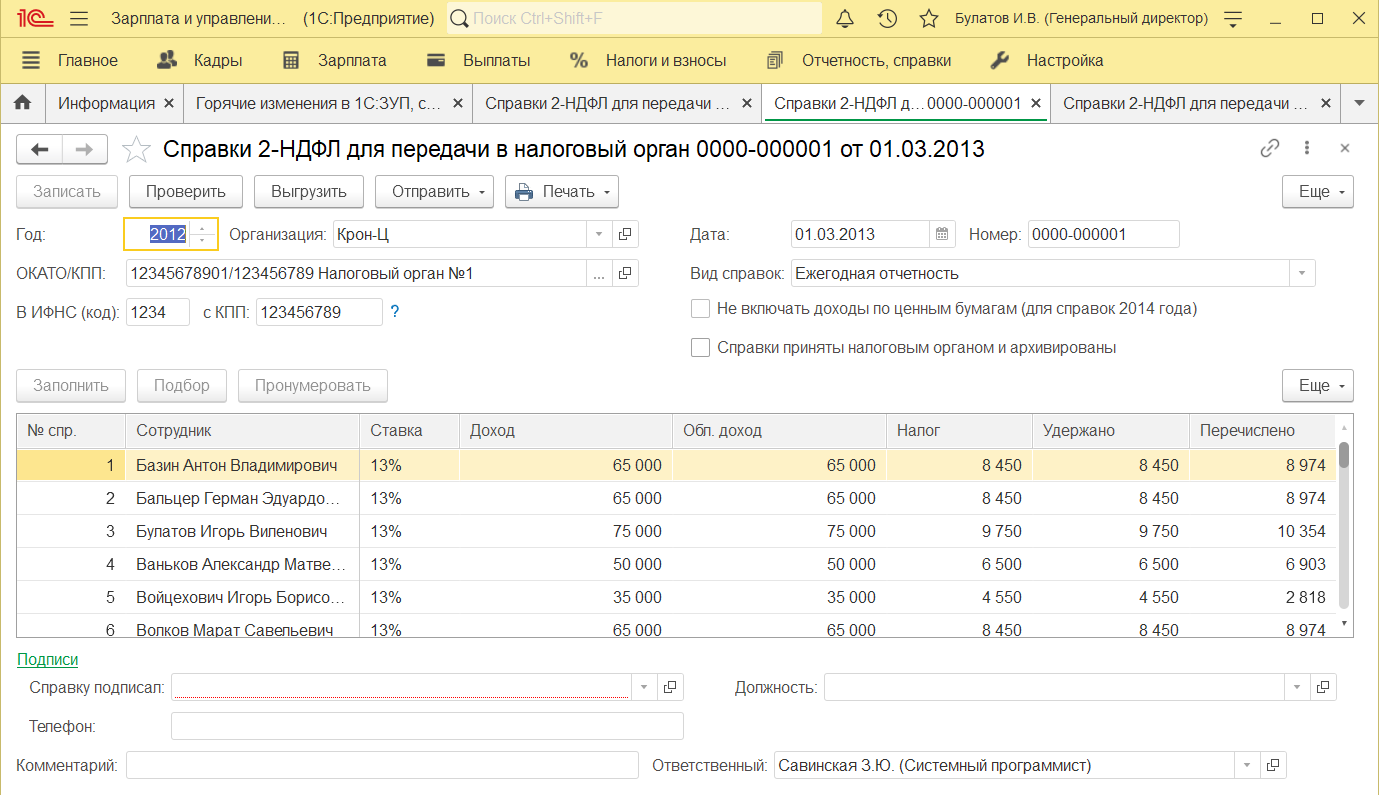The width and height of the screenshot is (1379, 795).
Task: Open service settings icon near user name
Action: pos(1234,18)
